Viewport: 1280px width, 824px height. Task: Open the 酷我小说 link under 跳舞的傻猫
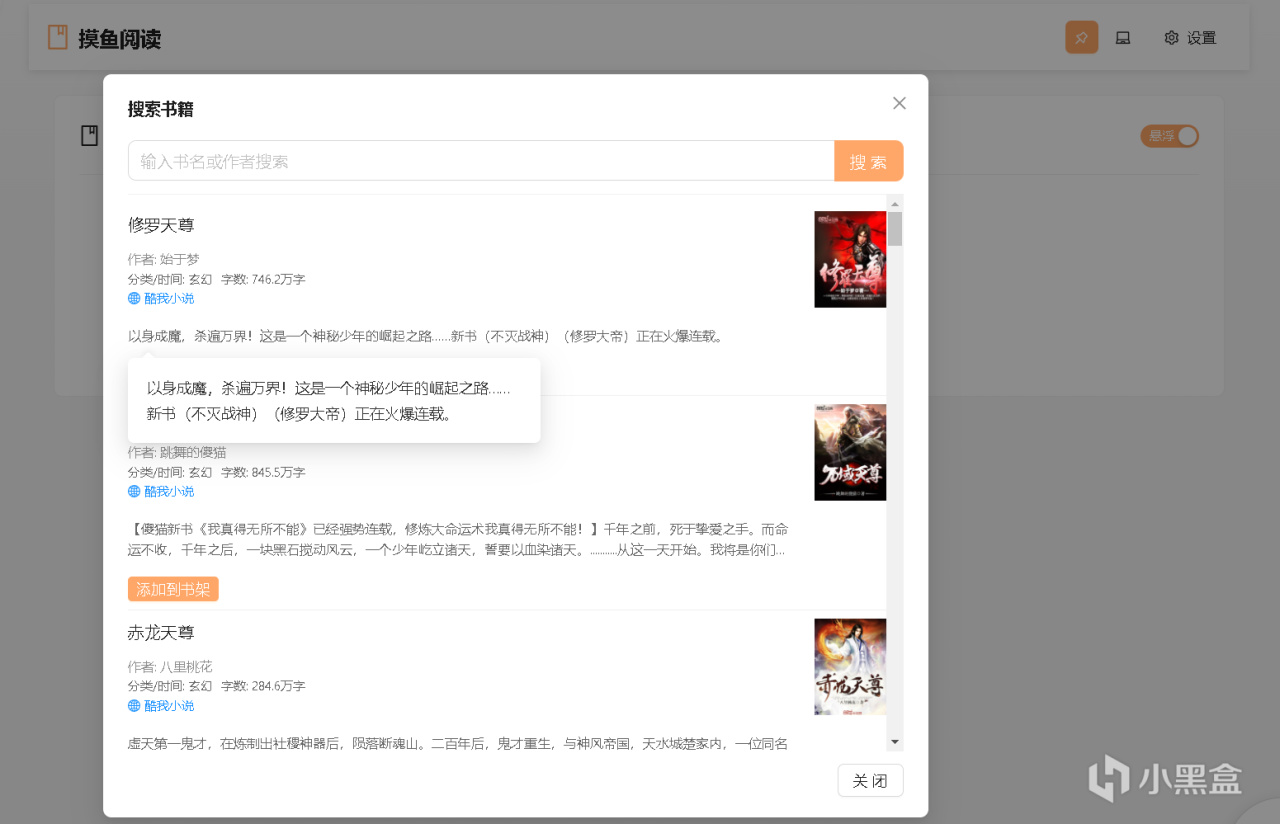point(161,491)
